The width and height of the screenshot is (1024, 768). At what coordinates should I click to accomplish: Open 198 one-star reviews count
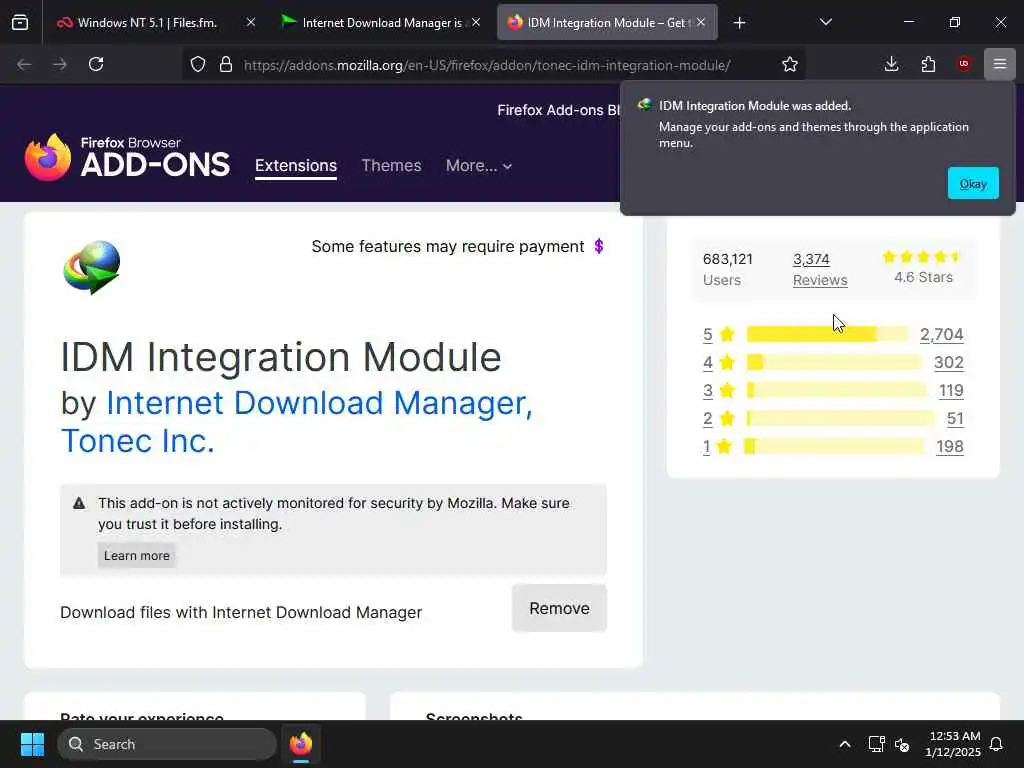[x=950, y=447]
